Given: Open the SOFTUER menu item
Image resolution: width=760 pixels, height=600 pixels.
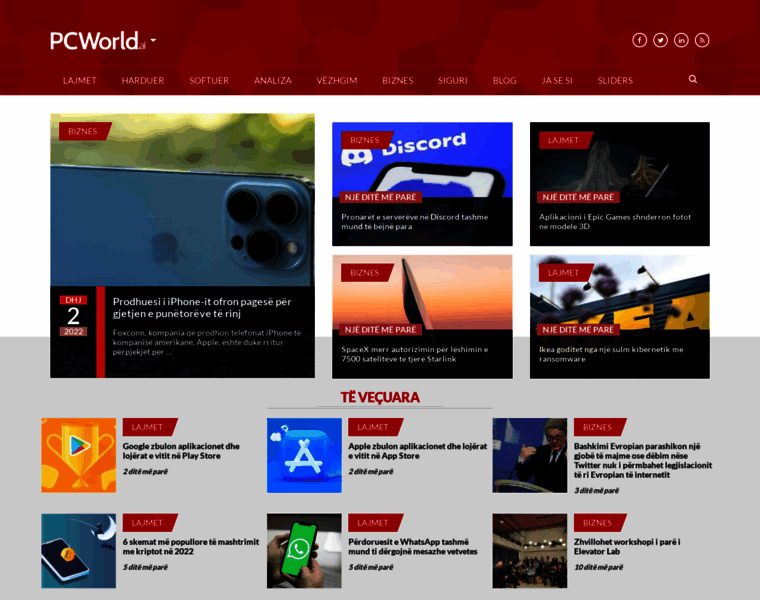Looking at the screenshot, I should (x=209, y=80).
